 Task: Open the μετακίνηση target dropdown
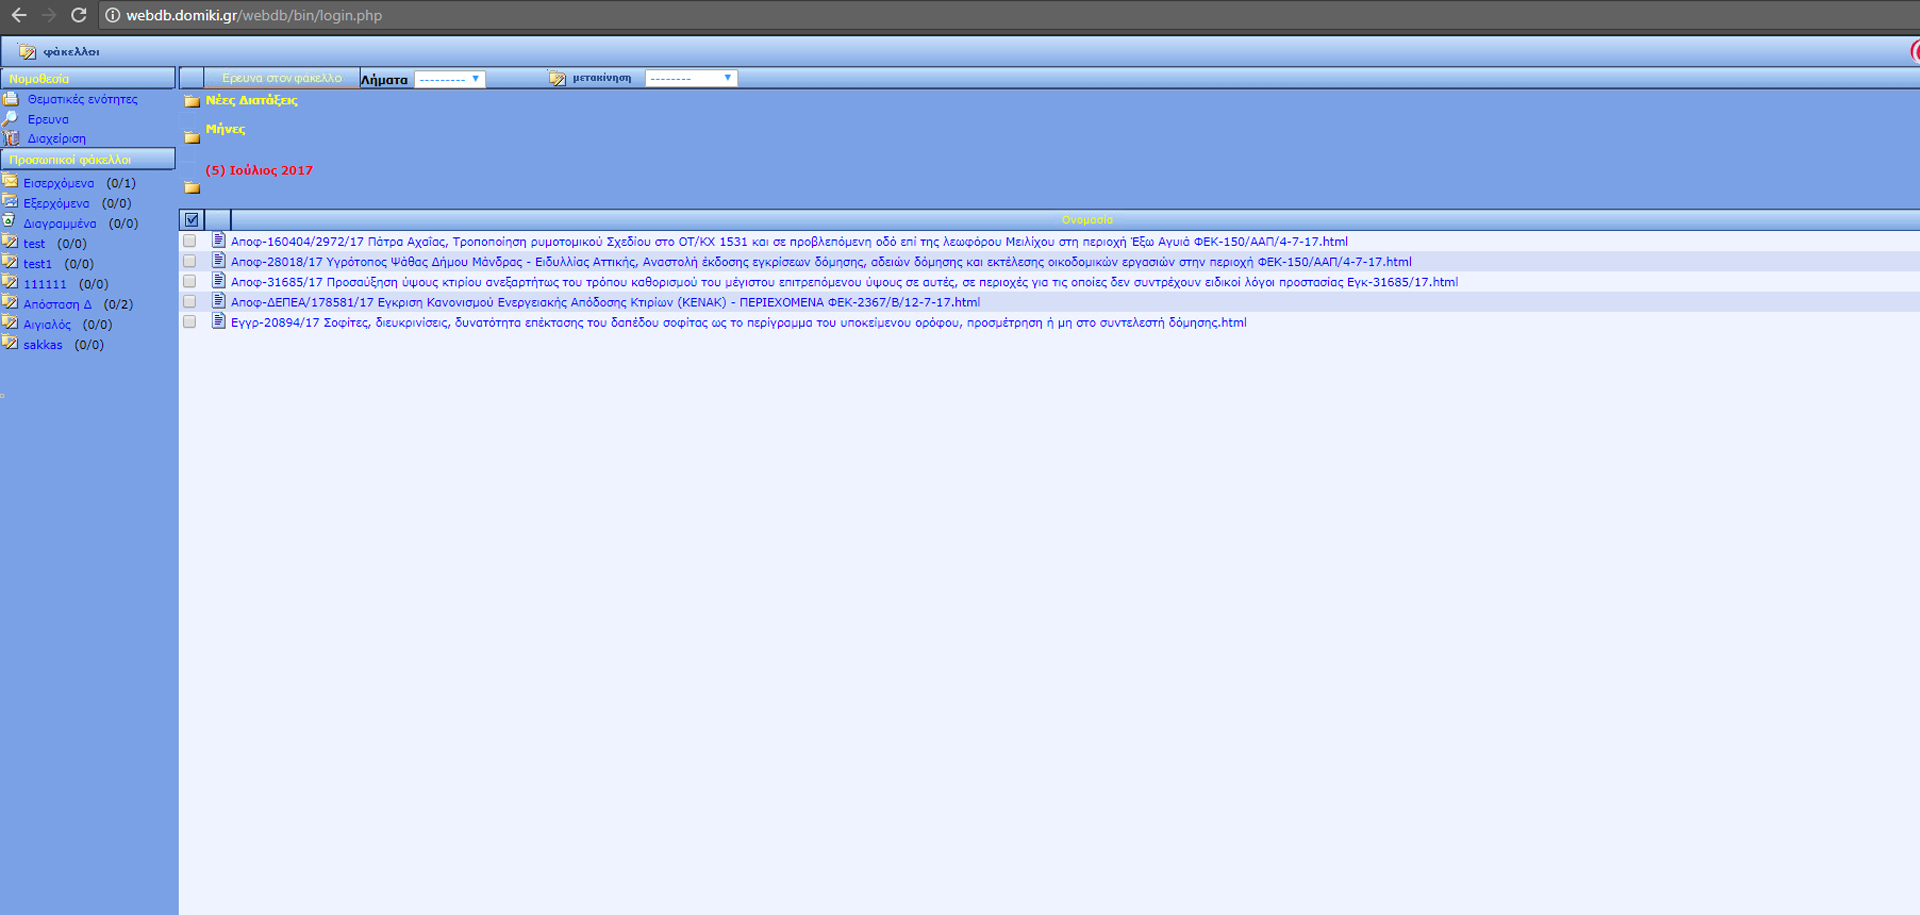click(691, 78)
